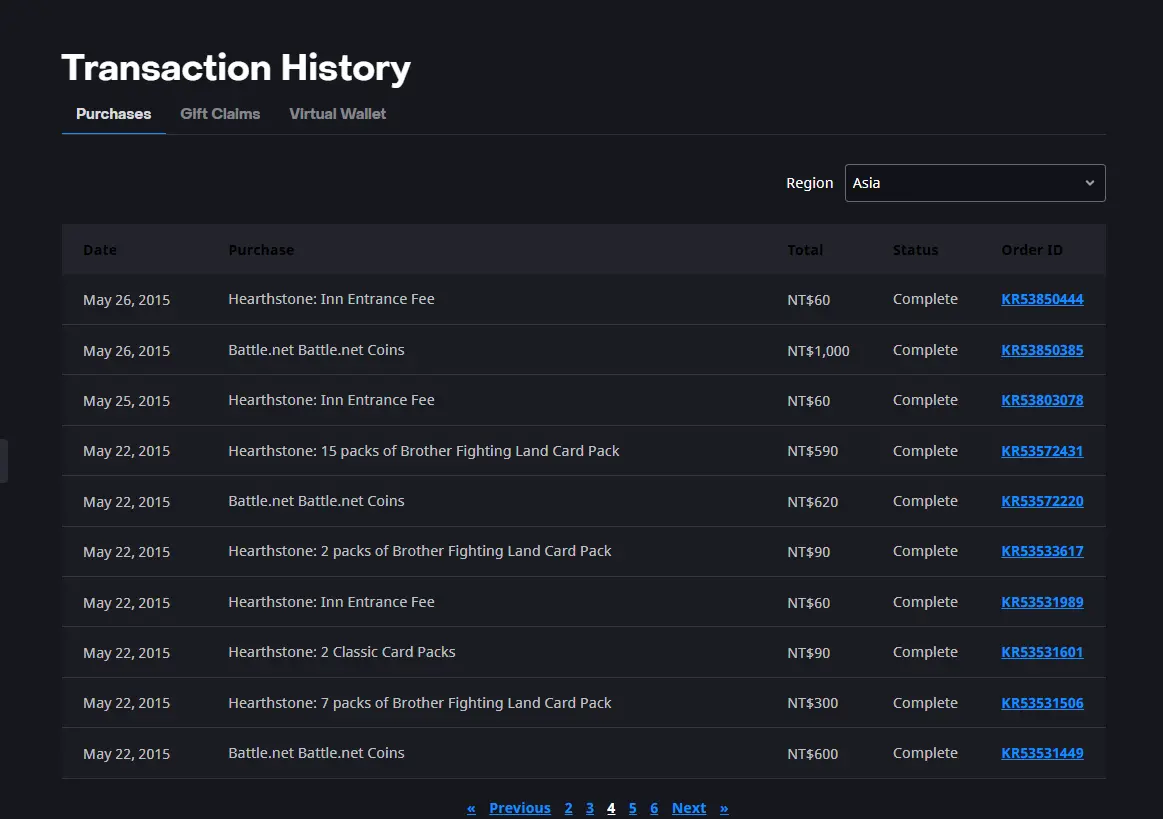Go to the first page with « link
Viewport: 1163px width, 819px height.
pos(471,808)
